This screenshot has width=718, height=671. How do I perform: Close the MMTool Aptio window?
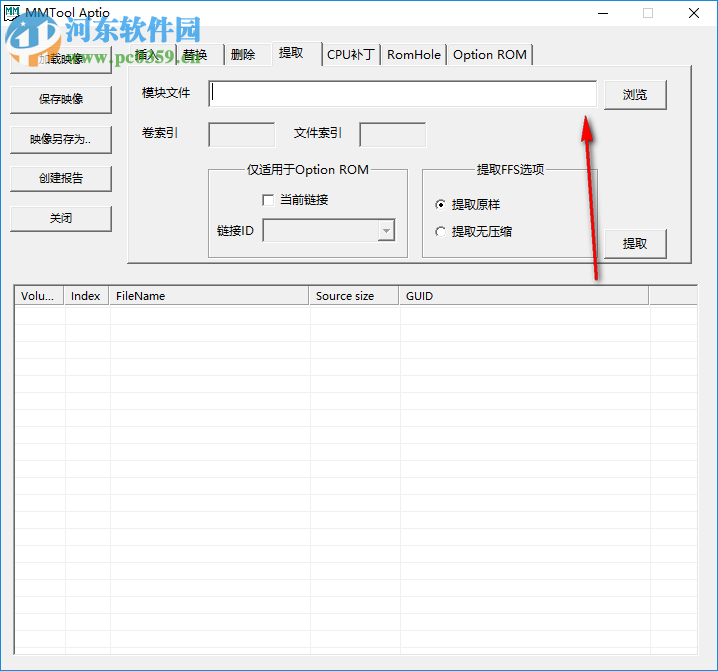tap(694, 13)
